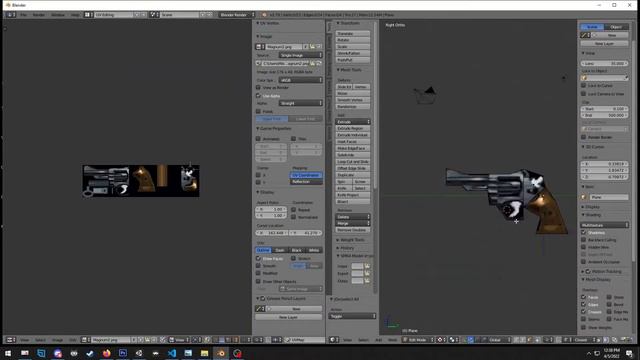
Task: Open the Render menu
Action: [39, 15]
